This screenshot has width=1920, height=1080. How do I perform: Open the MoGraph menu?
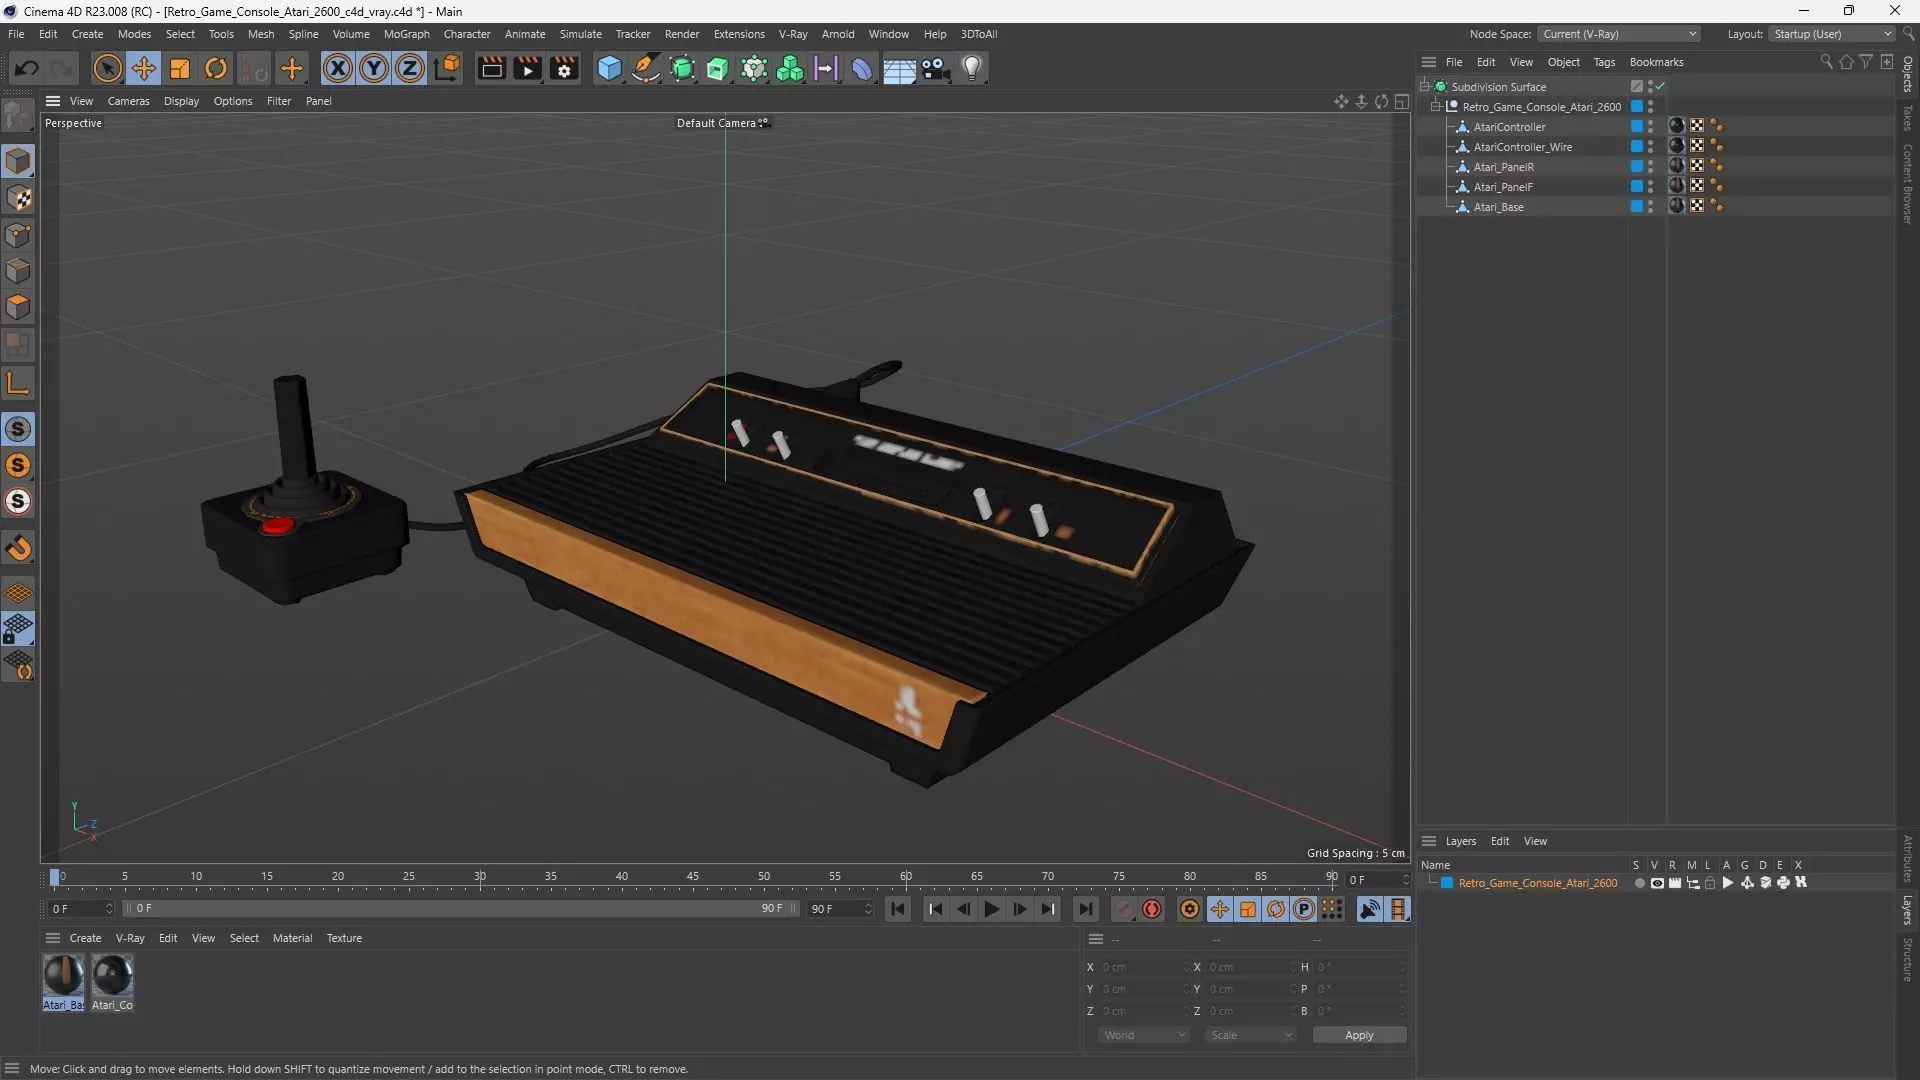(406, 34)
